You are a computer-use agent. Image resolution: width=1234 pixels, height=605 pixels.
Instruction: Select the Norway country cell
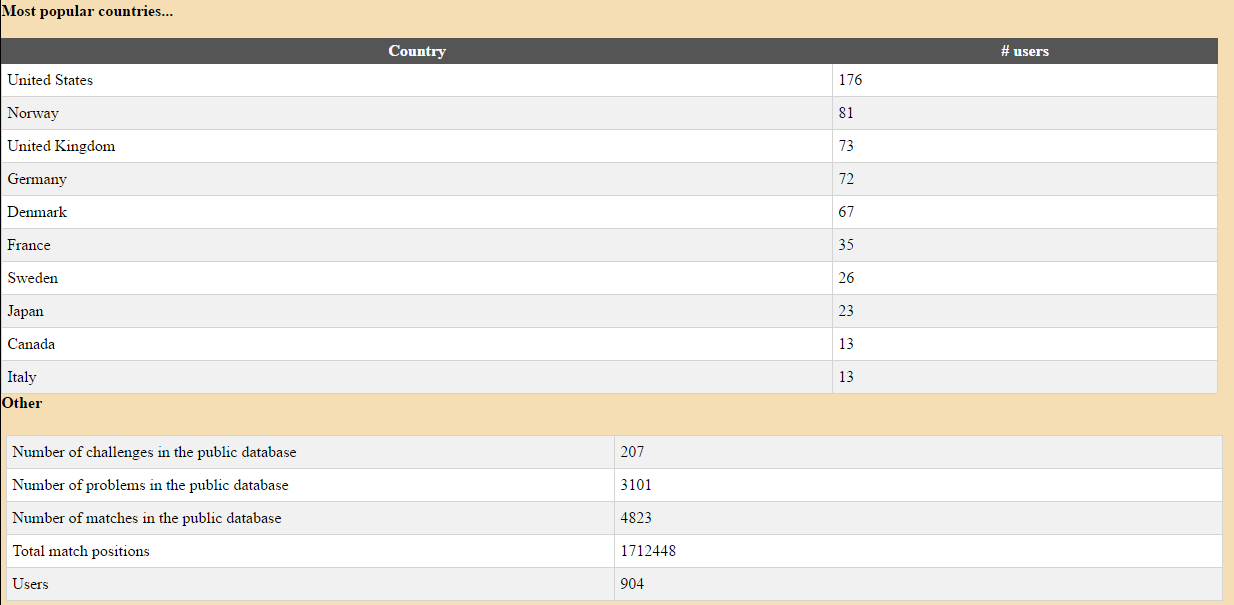[417, 113]
